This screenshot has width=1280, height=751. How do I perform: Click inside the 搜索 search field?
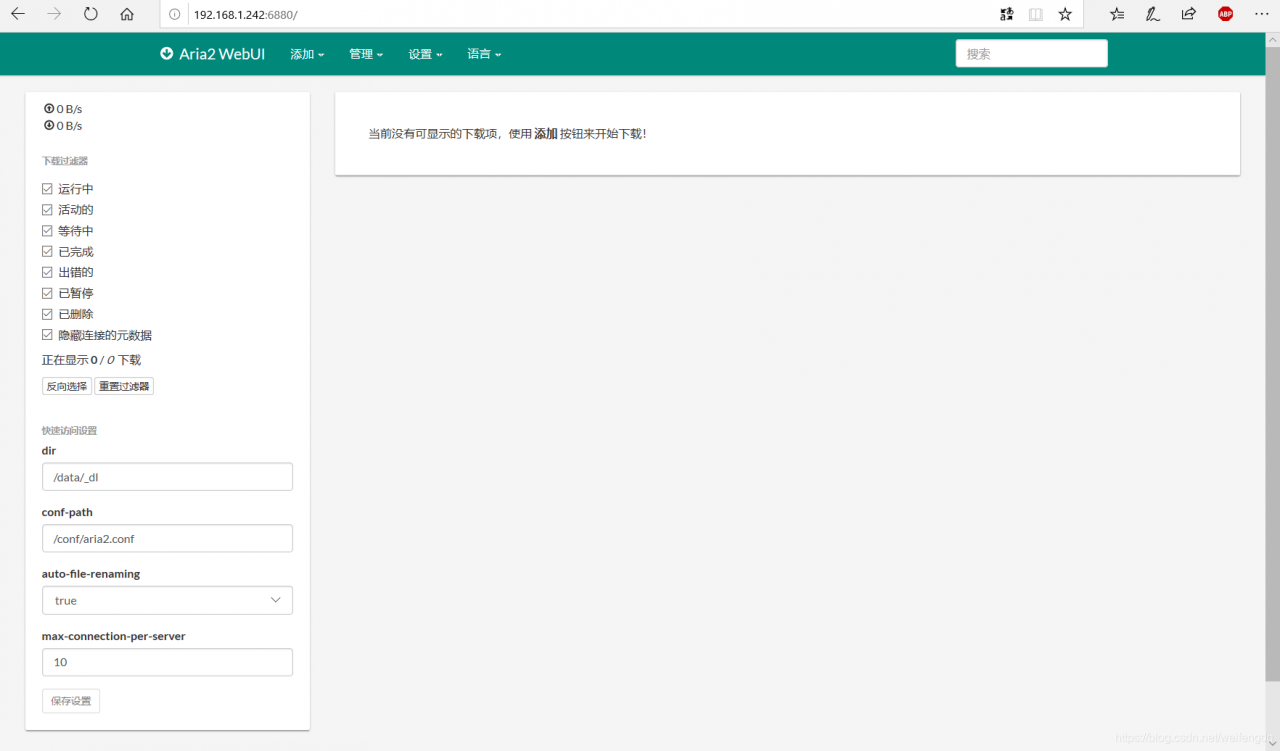click(x=1031, y=53)
